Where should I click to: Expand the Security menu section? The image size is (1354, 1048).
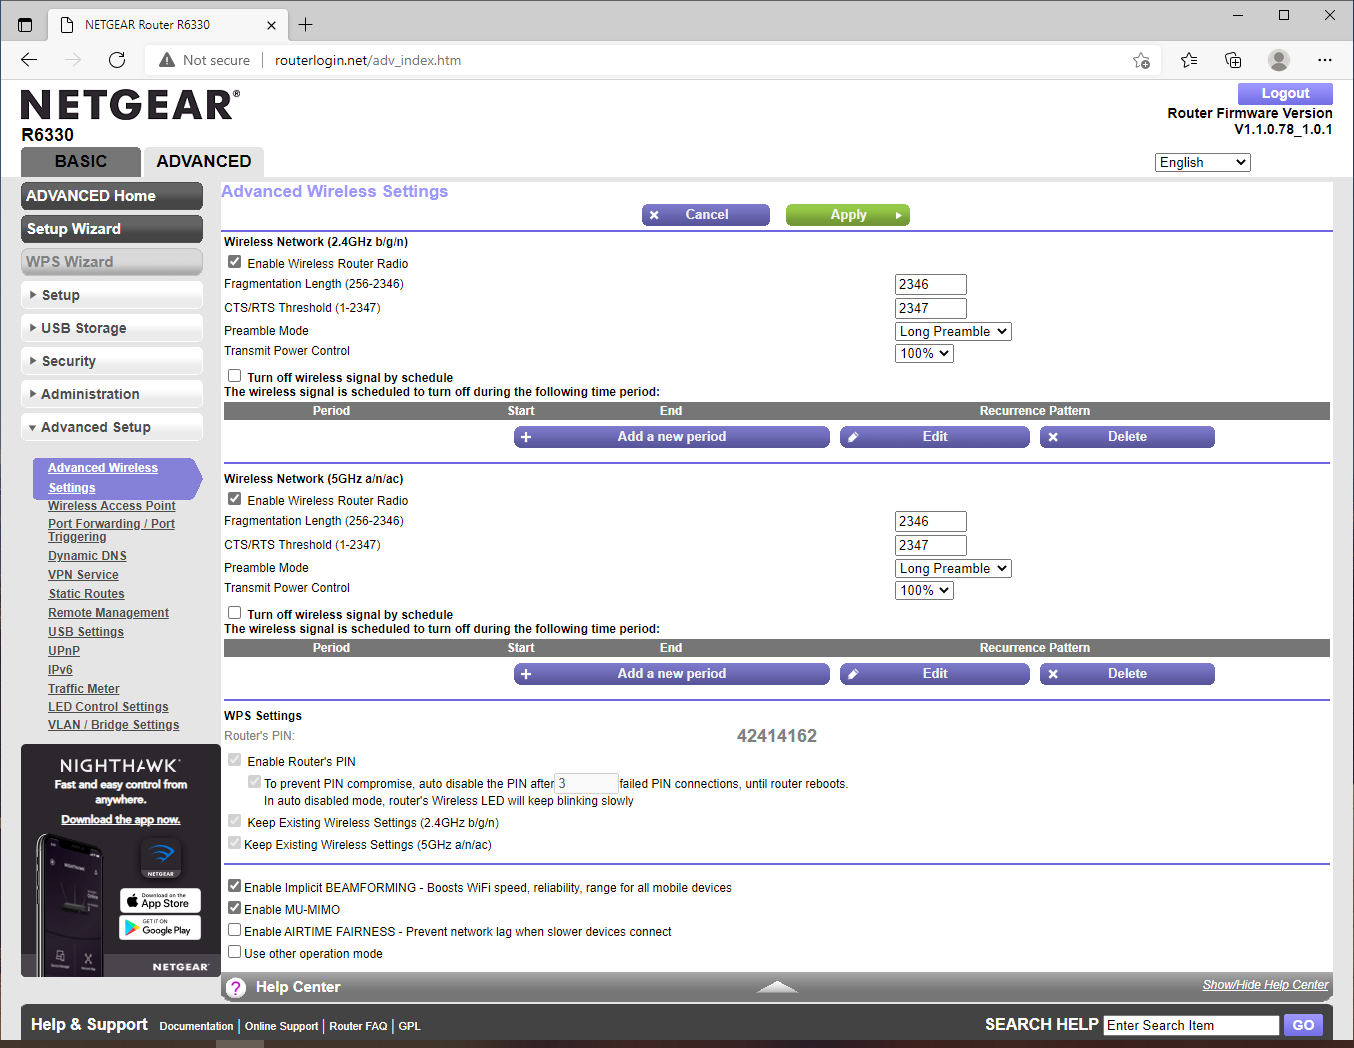point(112,361)
